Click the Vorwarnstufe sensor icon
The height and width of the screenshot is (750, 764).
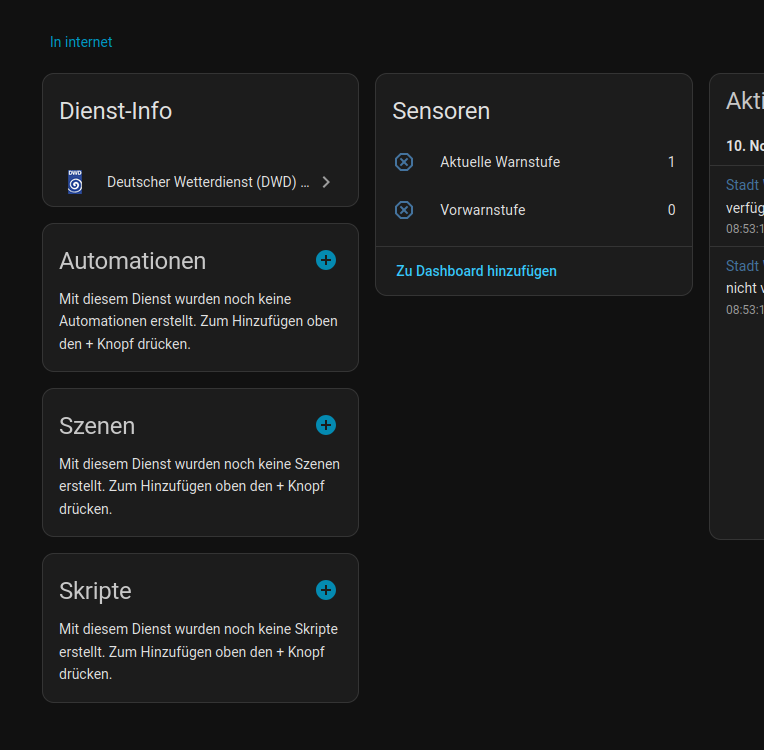tap(404, 210)
